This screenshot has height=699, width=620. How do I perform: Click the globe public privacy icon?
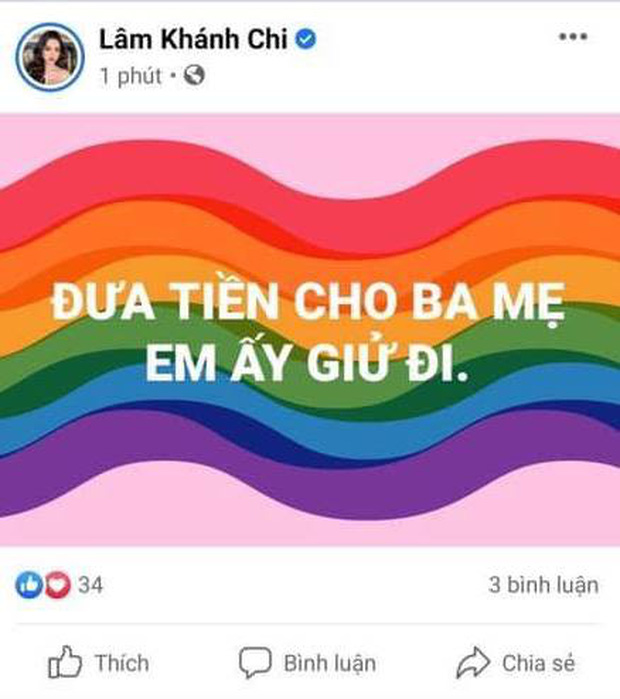click(194, 75)
